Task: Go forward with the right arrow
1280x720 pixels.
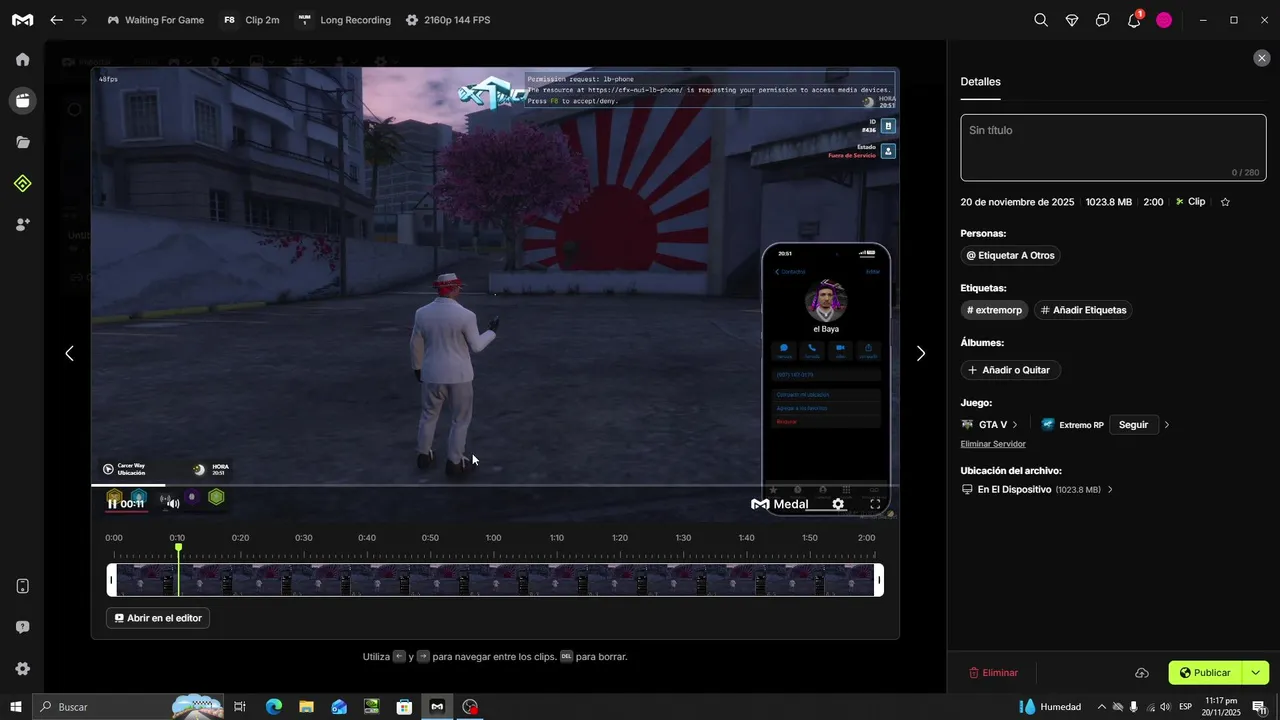Action: click(81, 20)
